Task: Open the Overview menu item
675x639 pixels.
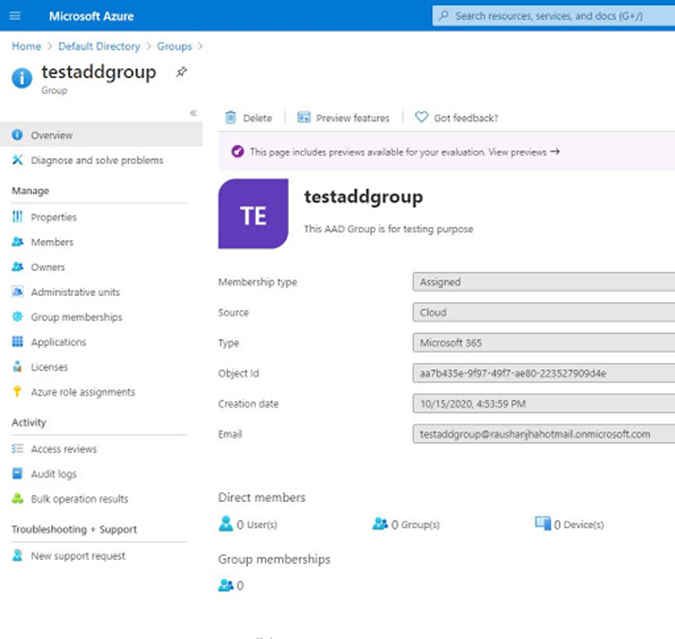Action: tap(101, 135)
